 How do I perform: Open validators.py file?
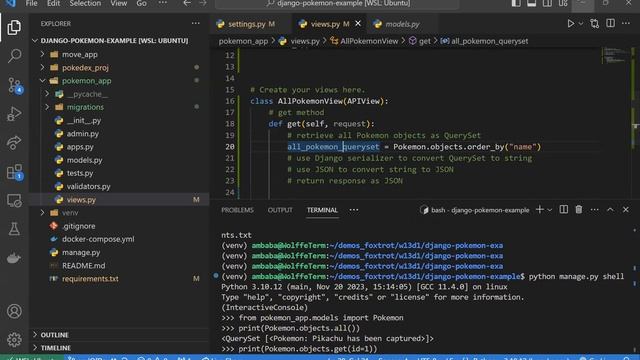coord(89,187)
